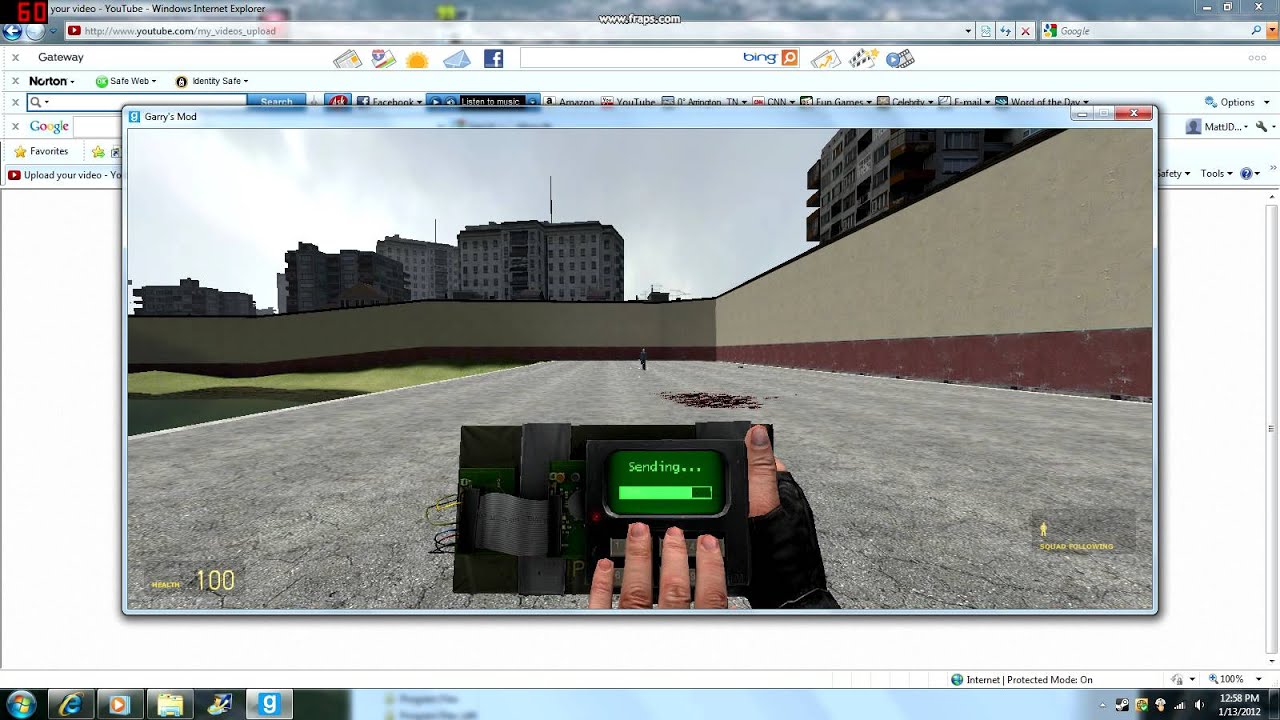Click Add to Favorites Bar star icon
Viewport: 1280px width, 720px height.
click(98, 152)
